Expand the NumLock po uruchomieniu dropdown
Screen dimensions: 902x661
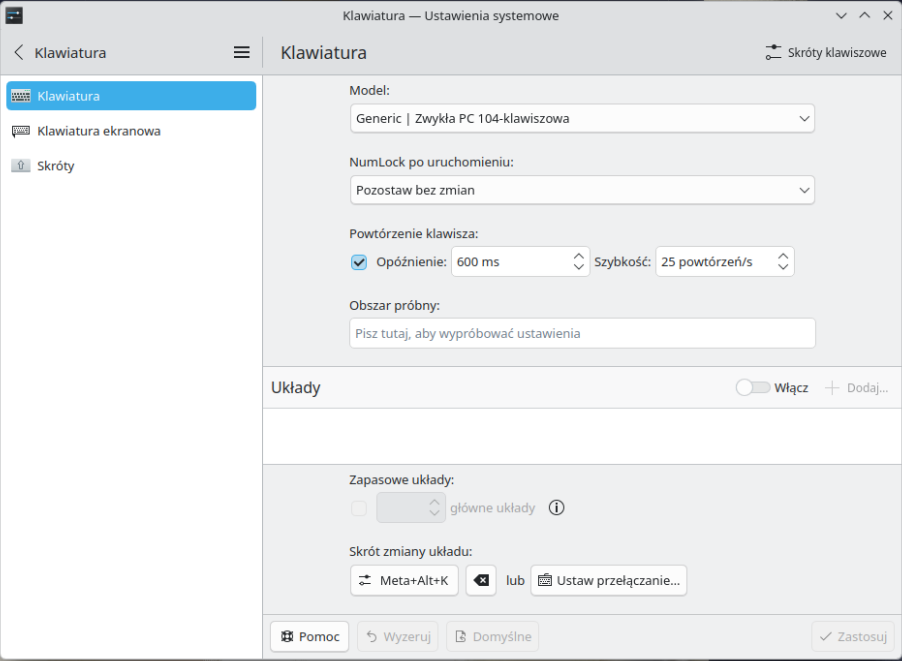click(x=582, y=190)
